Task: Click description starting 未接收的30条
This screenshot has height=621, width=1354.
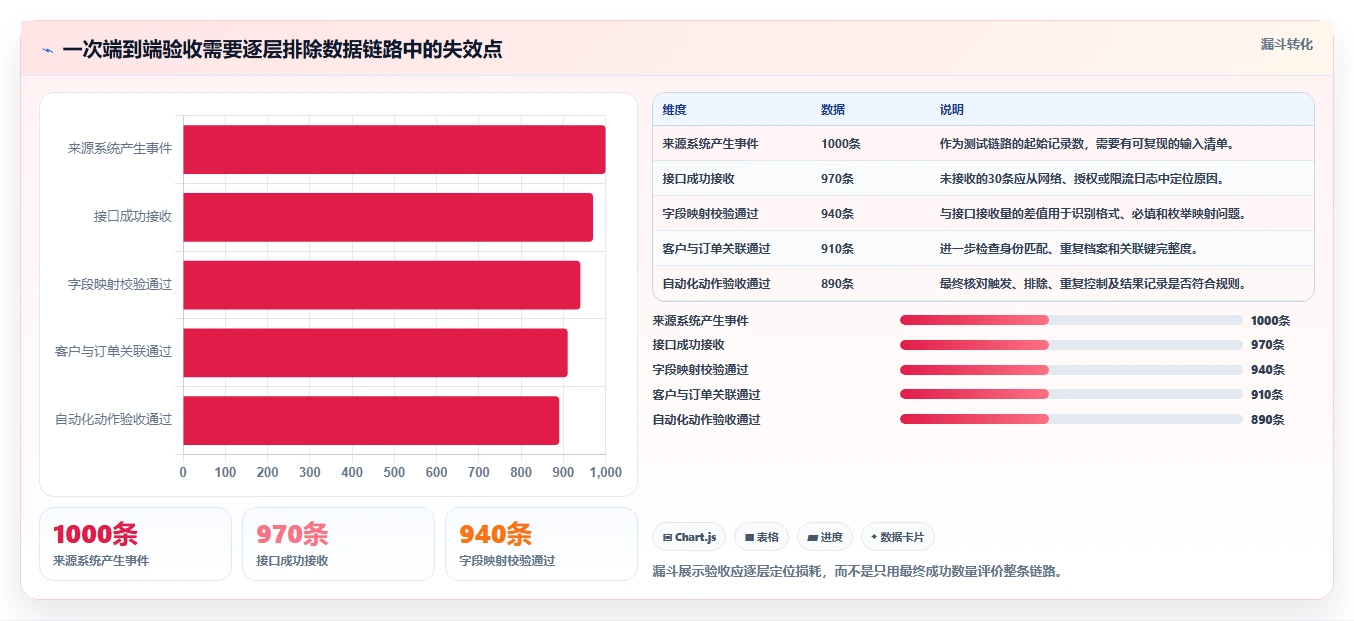Action: [x=1082, y=179]
